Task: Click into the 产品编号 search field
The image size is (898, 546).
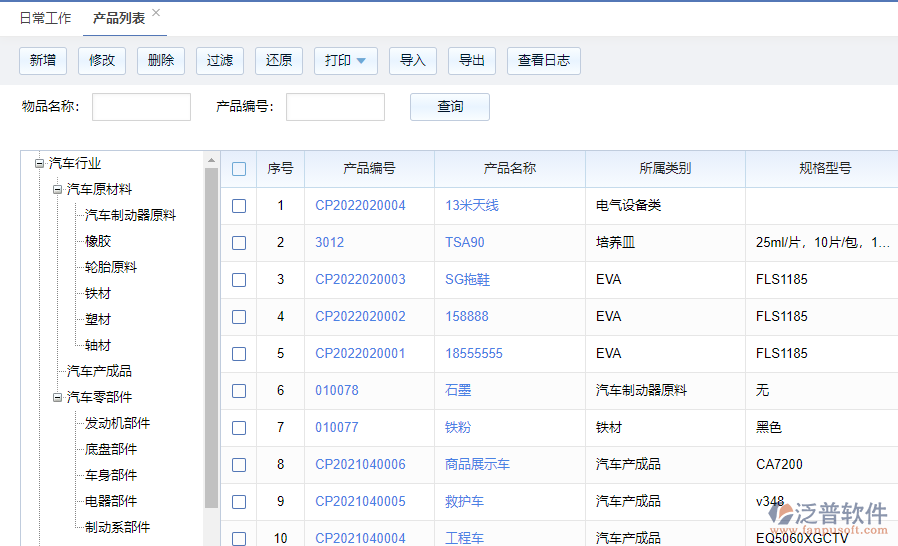Action: (x=335, y=107)
